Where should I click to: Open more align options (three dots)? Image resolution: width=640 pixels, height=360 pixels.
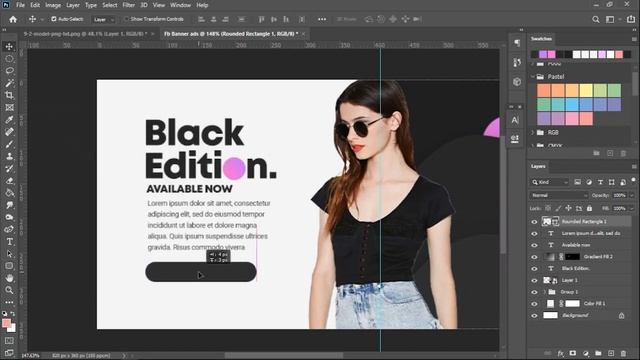click(322, 19)
